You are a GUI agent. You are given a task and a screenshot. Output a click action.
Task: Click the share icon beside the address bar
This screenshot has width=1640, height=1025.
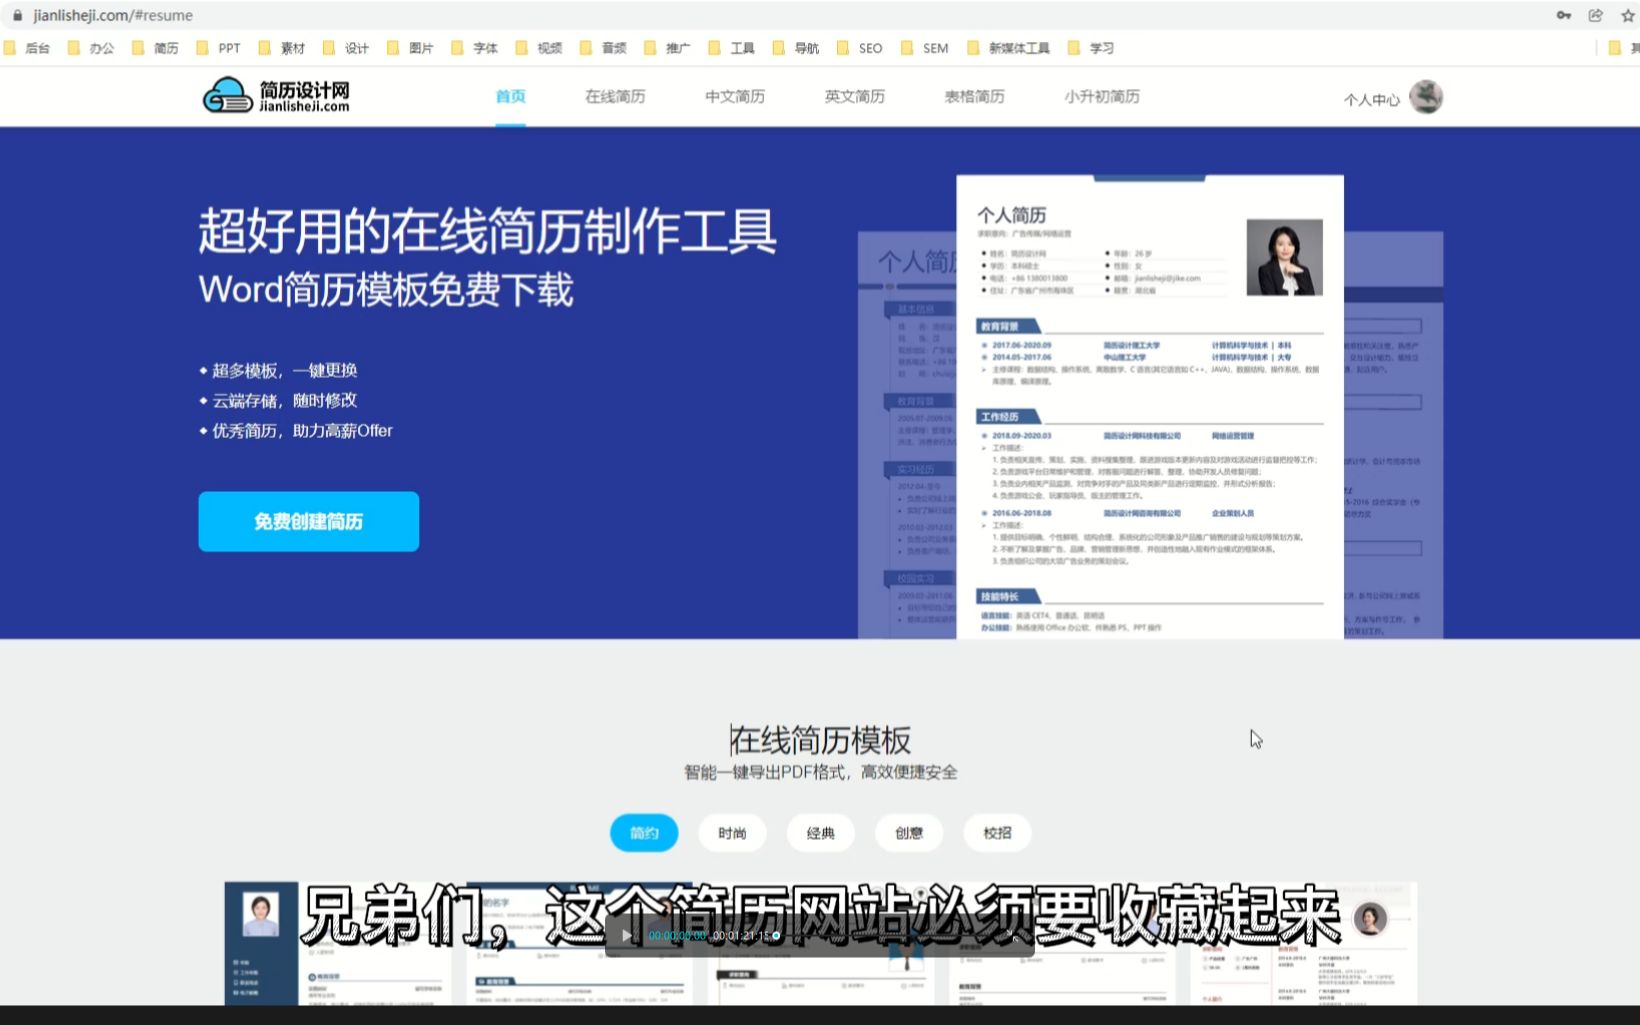coord(1595,15)
